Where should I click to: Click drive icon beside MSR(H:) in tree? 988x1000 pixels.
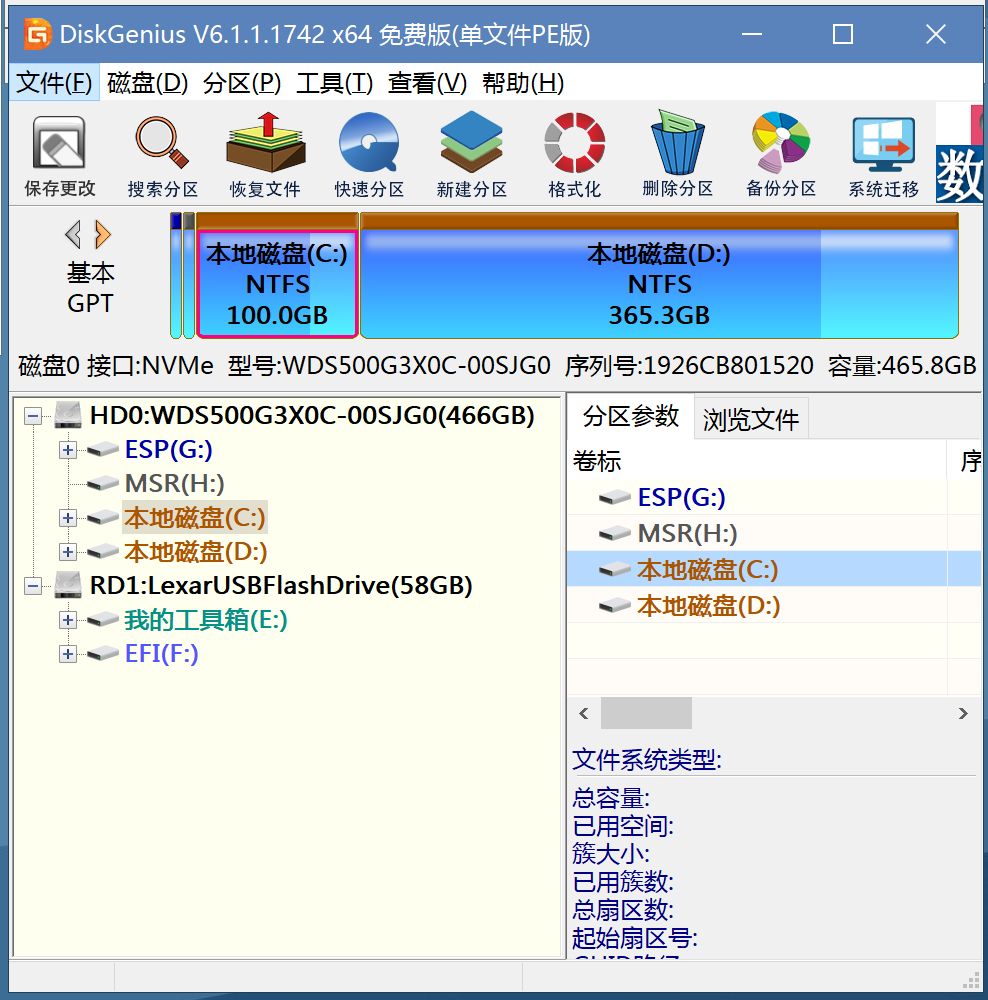[x=103, y=483]
